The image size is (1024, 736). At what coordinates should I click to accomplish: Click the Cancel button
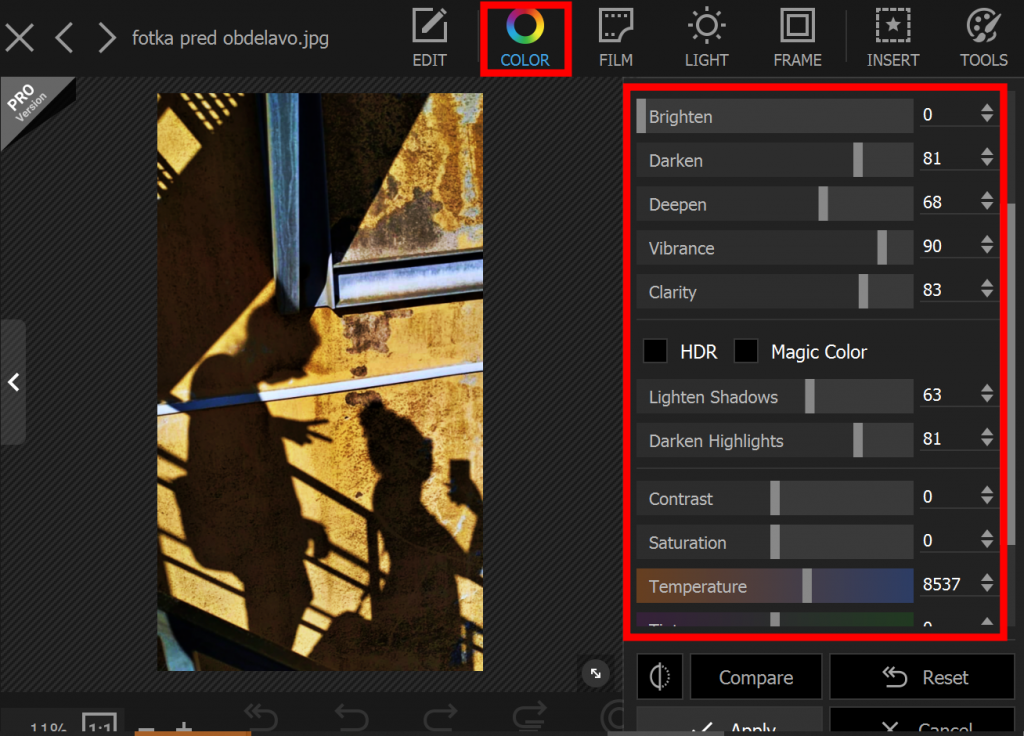pos(922,721)
